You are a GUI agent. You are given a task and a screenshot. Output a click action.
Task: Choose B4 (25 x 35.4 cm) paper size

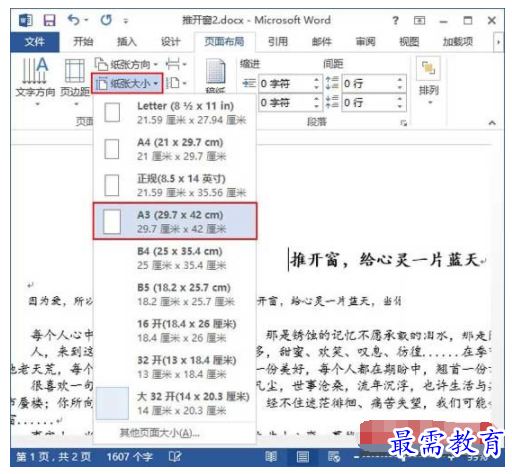pos(175,258)
